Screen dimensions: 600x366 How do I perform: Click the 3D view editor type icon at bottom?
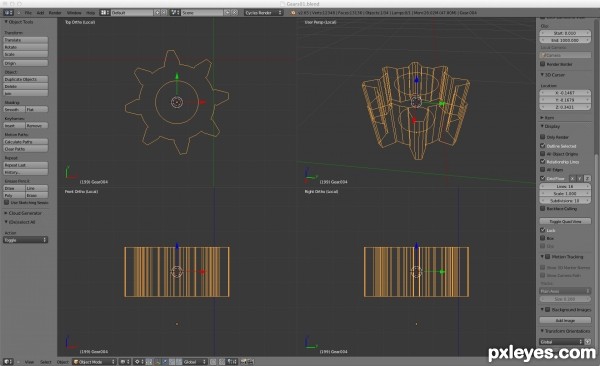(x=8, y=361)
